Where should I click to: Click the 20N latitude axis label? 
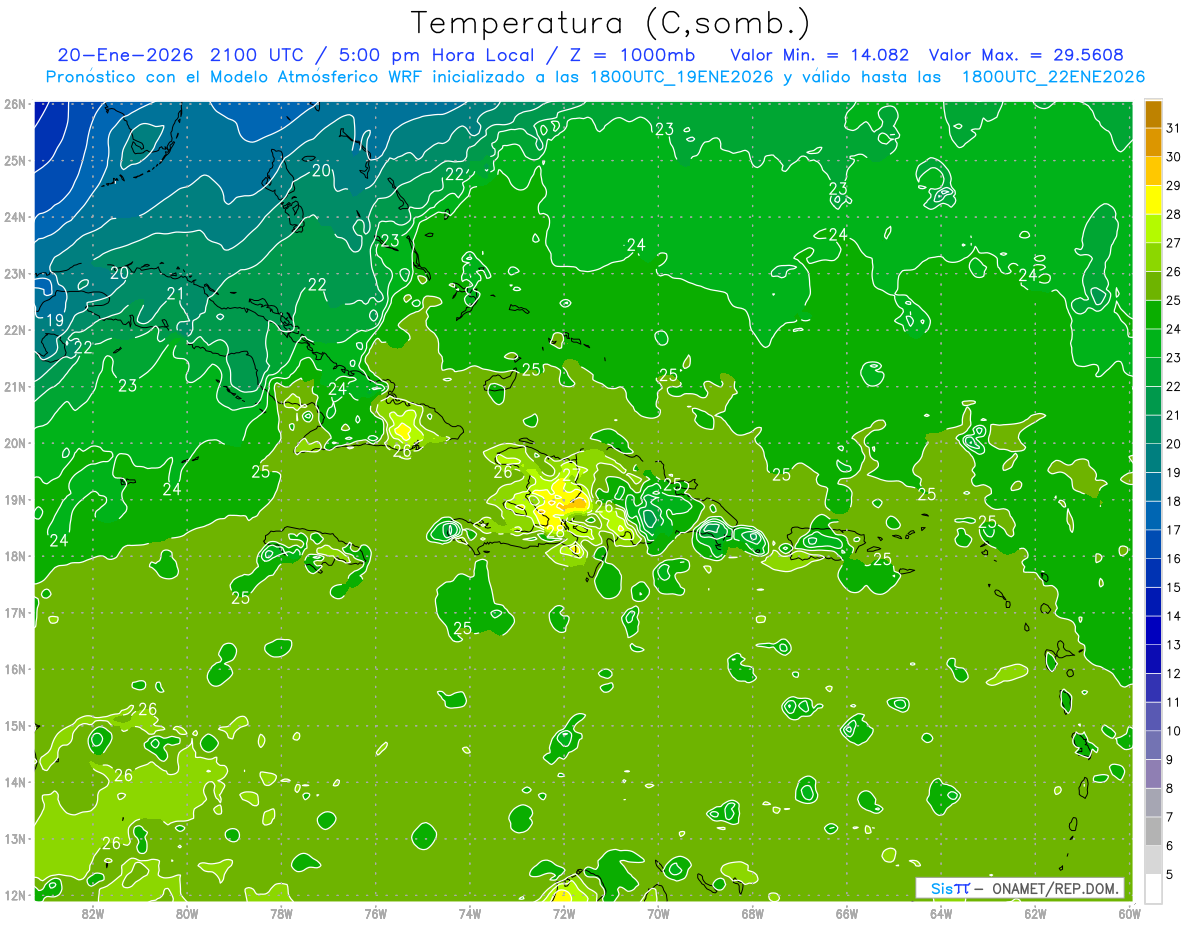15,443
